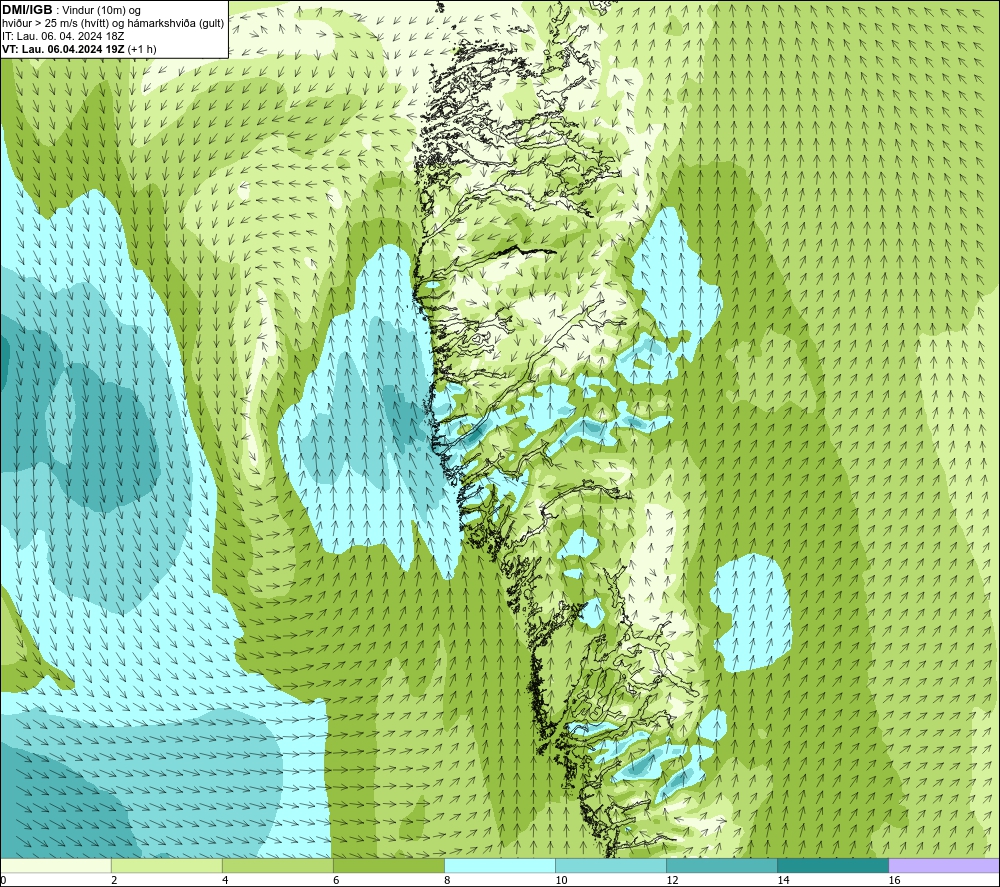Click the 4–6 m/s green legend swatch

click(x=277, y=865)
